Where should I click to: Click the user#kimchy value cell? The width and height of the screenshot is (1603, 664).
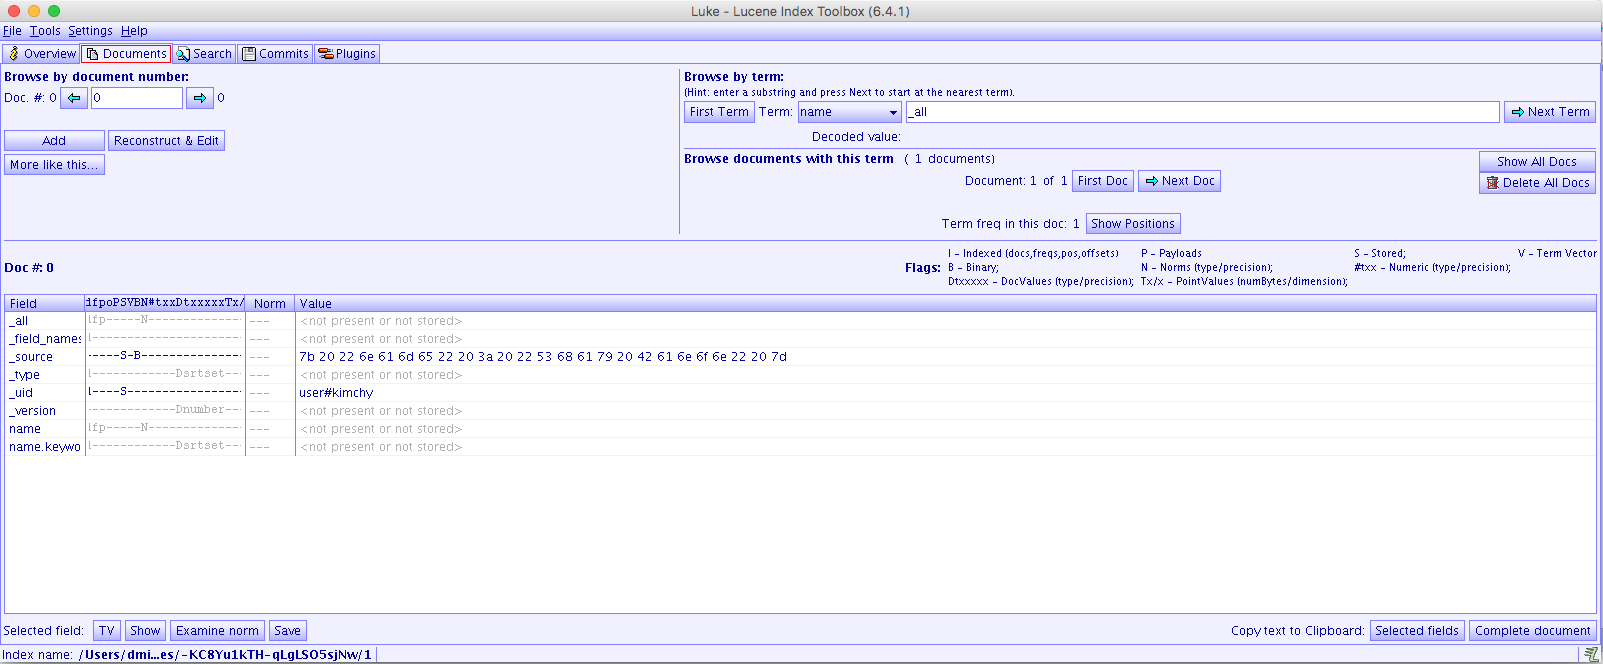pos(945,393)
